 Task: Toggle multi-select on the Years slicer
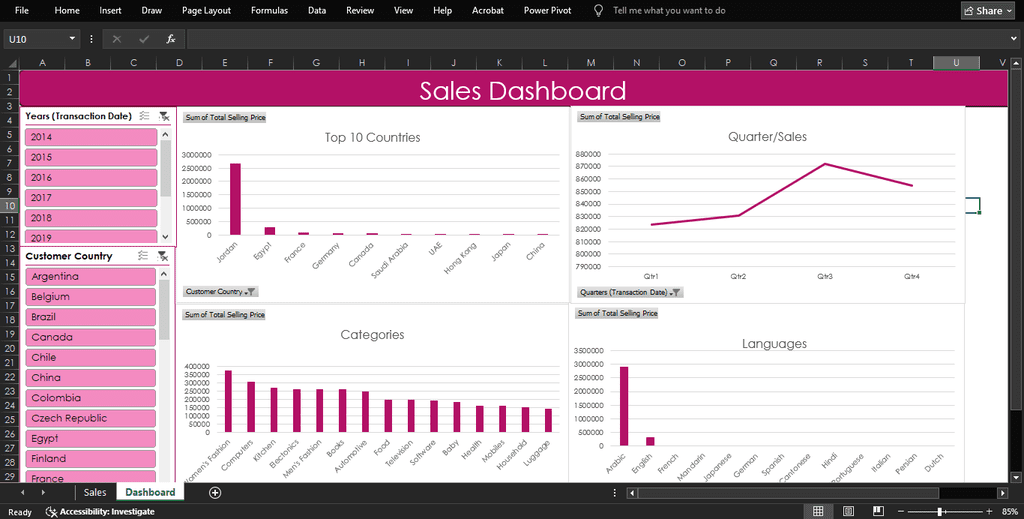[x=145, y=116]
